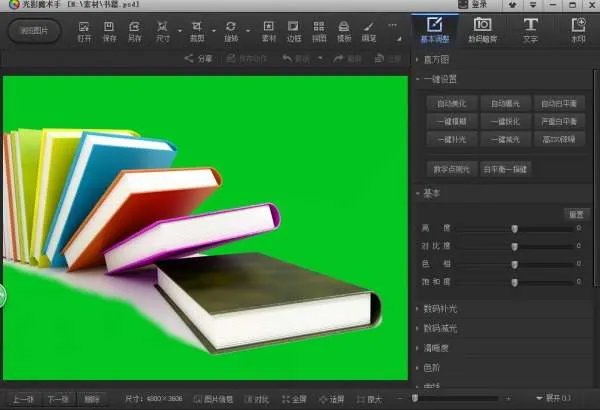This screenshot has height=410, width=600.
Task: Click the 自动曝光 (Auto Exposure) button
Action: point(505,103)
